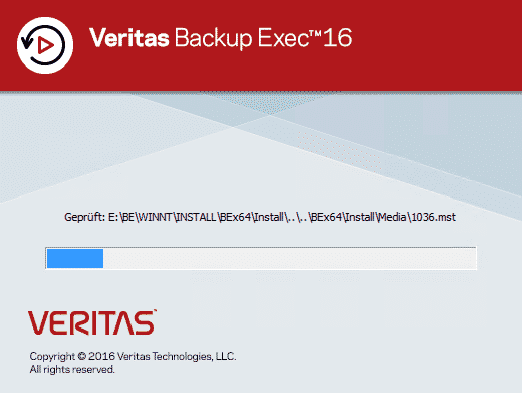522x393 pixels.
Task: Click the © symbol in the copyright line
Action: point(82,356)
